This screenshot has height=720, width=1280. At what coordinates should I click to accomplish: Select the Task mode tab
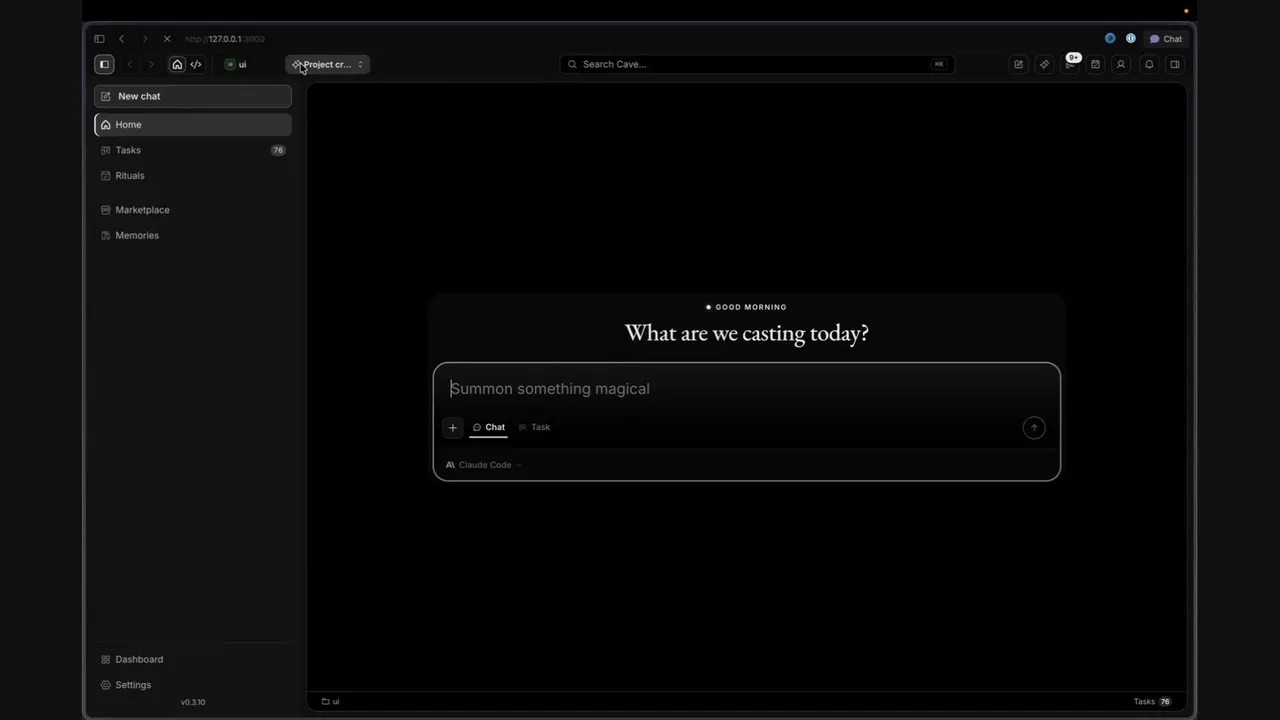(x=534, y=428)
